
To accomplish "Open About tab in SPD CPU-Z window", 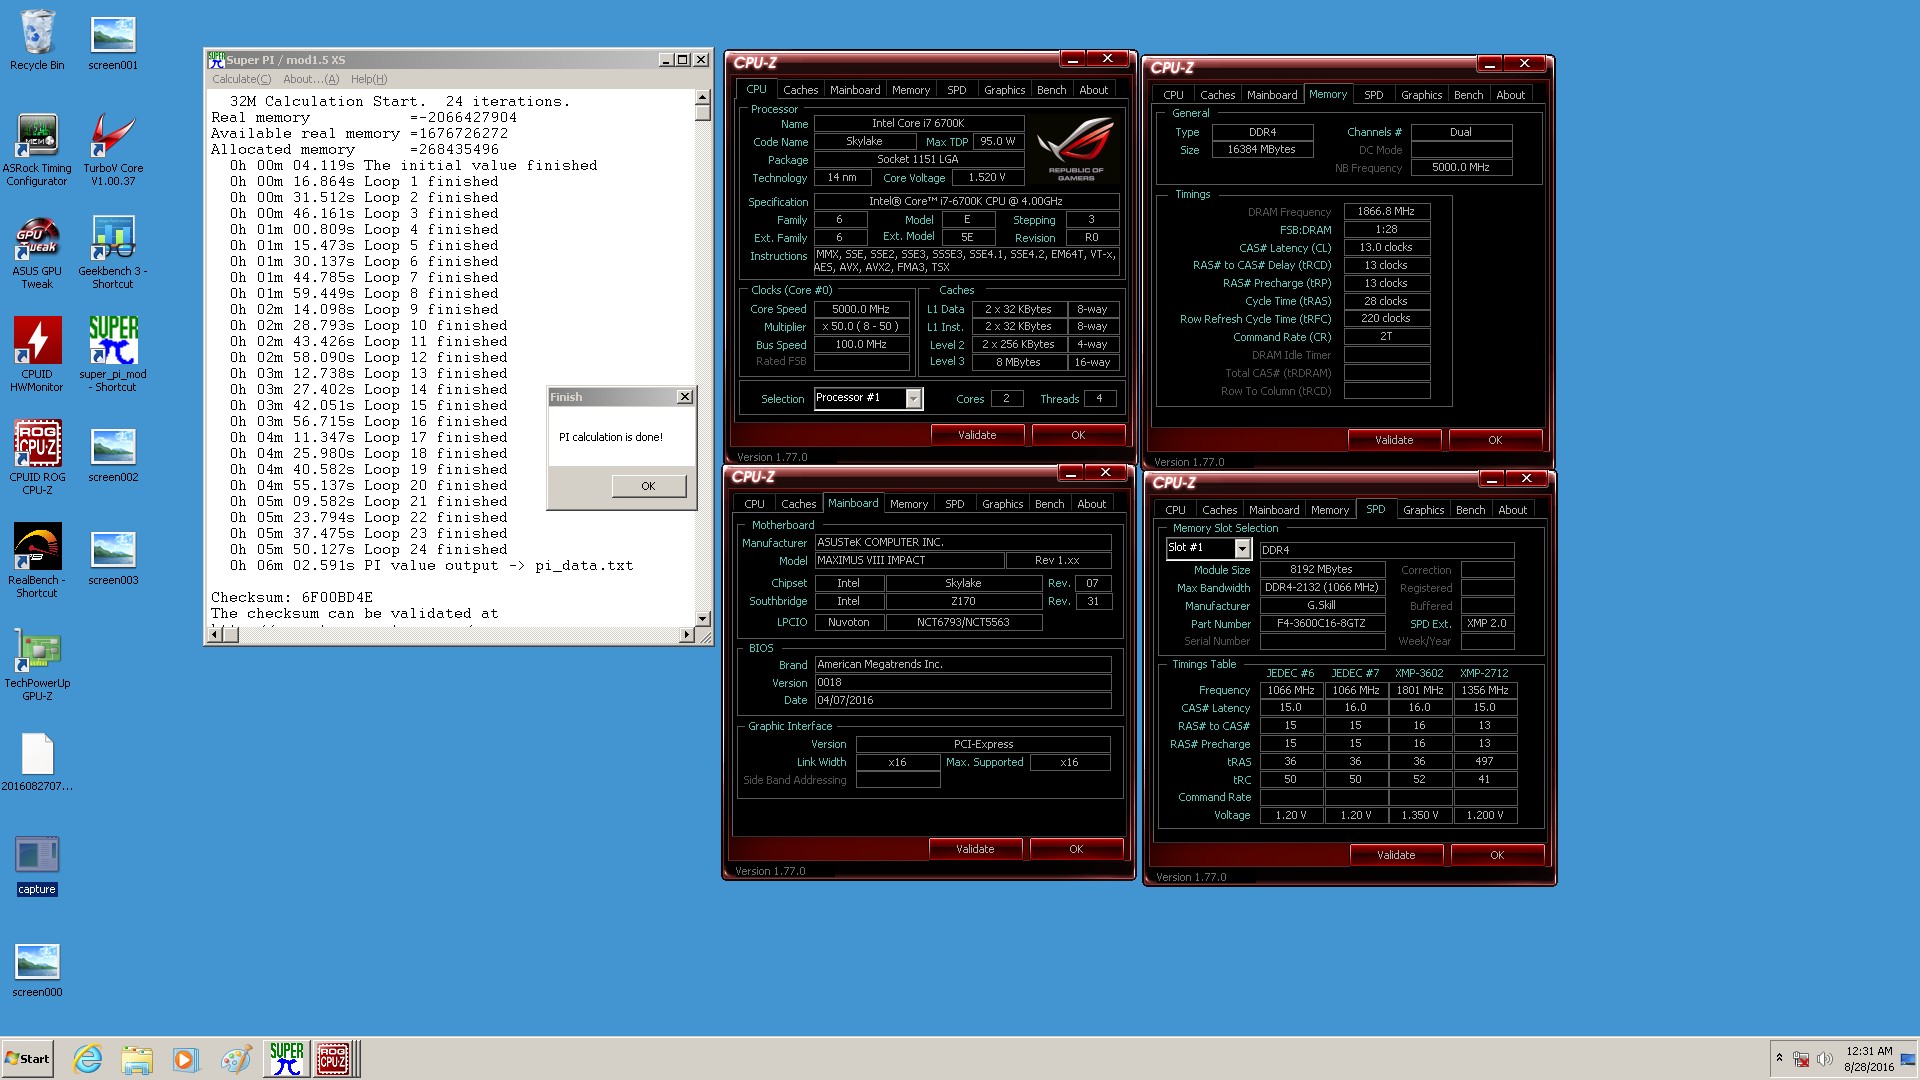I will click(x=1512, y=510).
